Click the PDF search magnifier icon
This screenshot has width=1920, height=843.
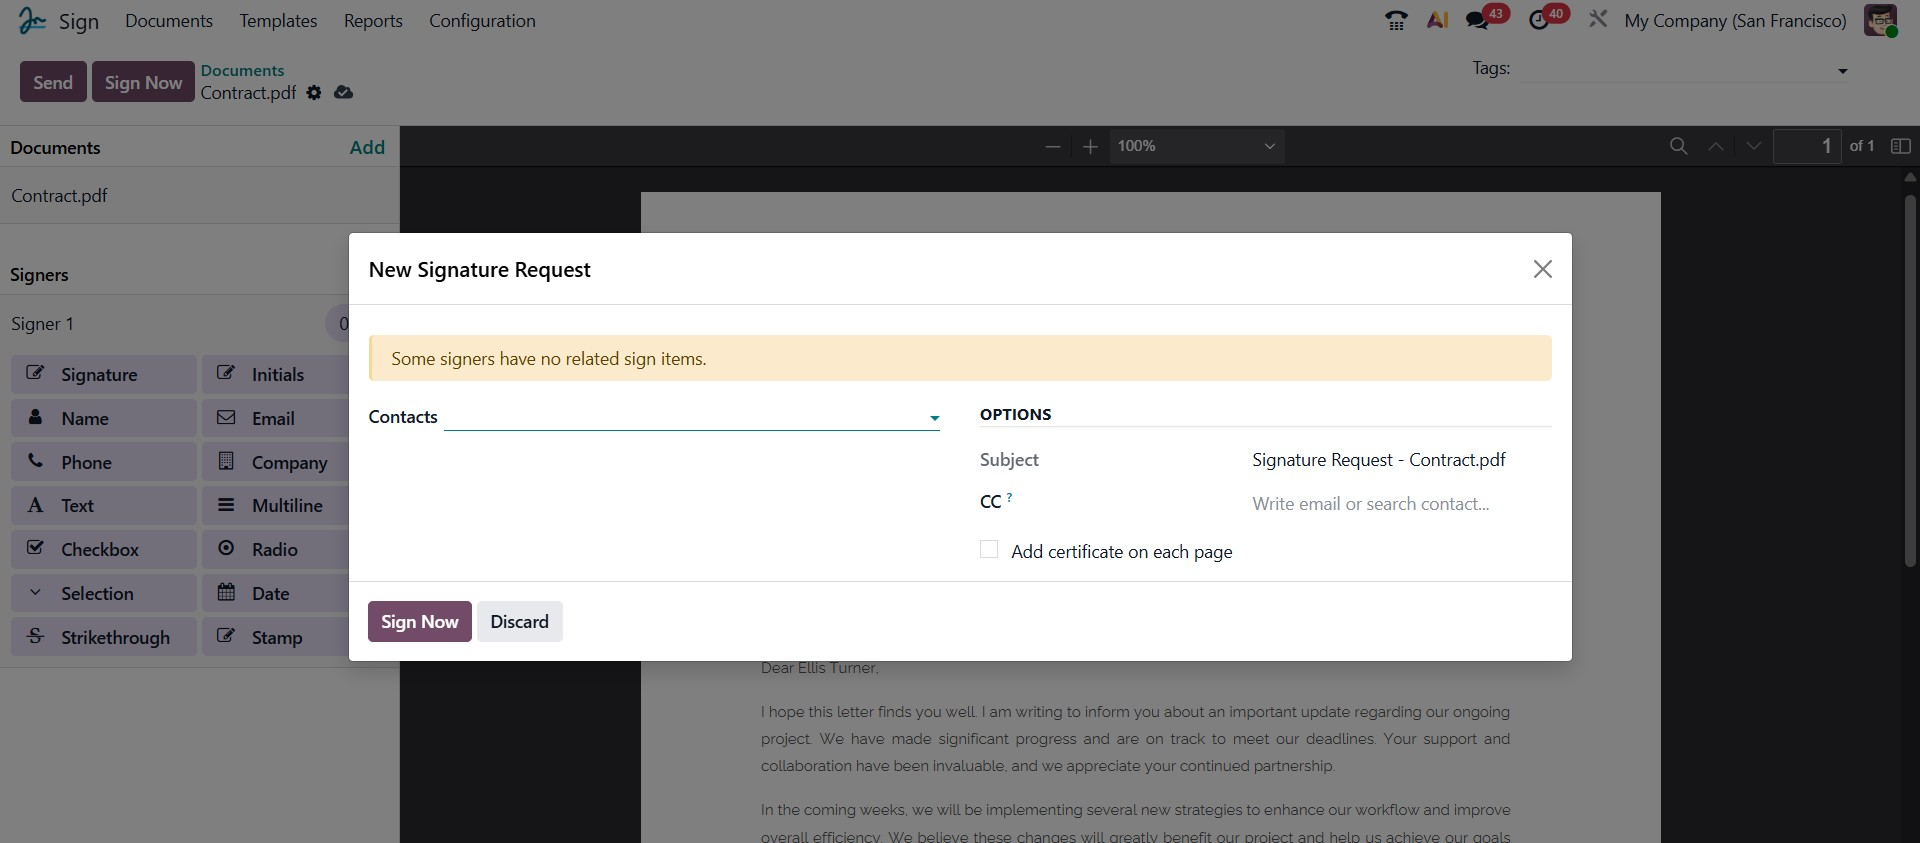tap(1678, 147)
